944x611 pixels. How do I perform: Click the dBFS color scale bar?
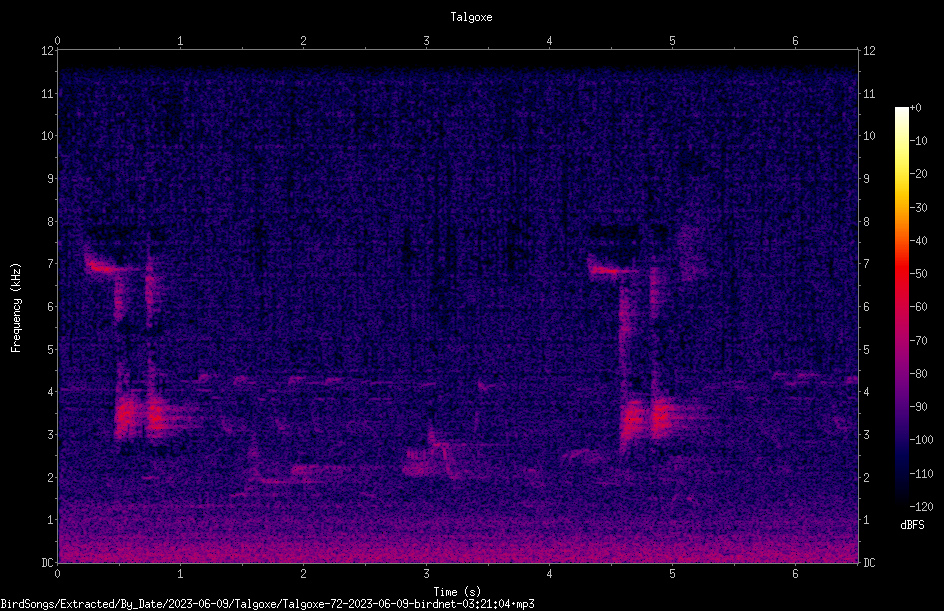[x=901, y=306]
